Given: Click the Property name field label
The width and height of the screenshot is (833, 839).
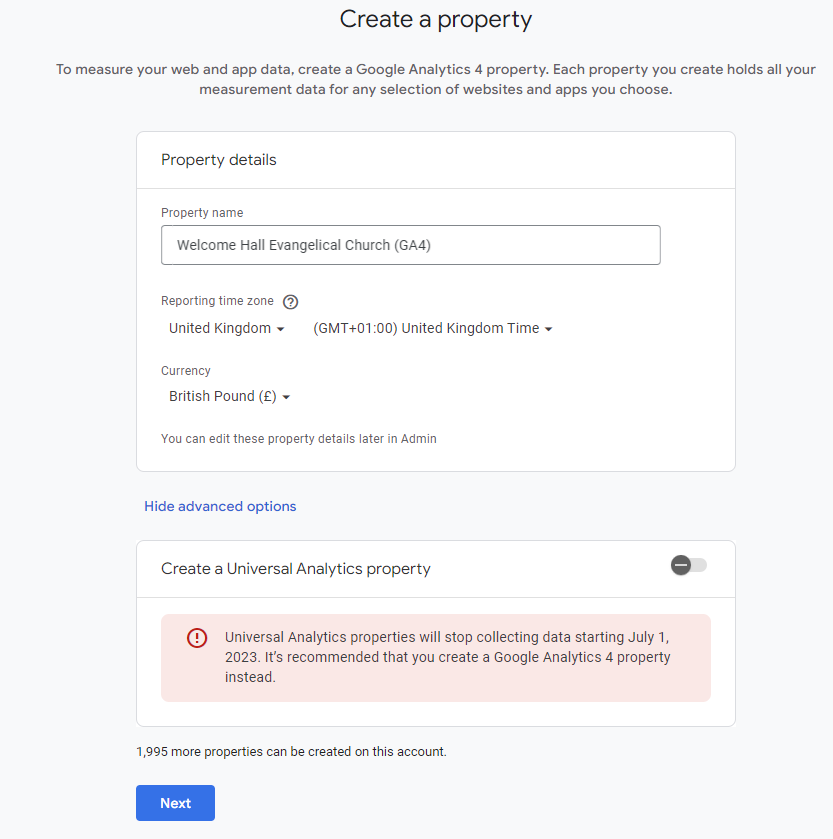Looking at the screenshot, I should pyautogui.click(x=202, y=212).
